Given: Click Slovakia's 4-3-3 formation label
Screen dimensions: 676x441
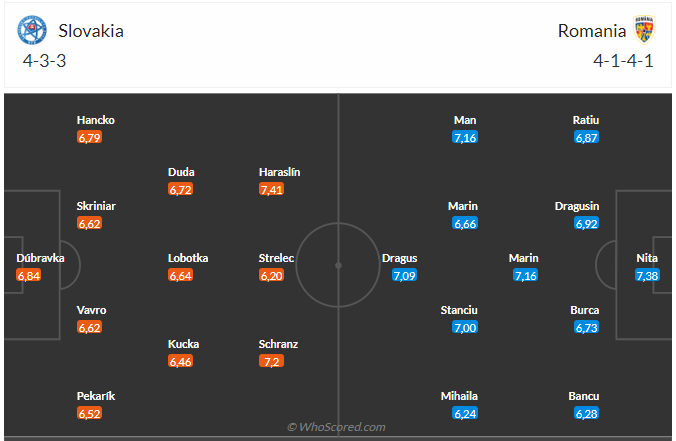Looking at the screenshot, I should pos(45,60).
